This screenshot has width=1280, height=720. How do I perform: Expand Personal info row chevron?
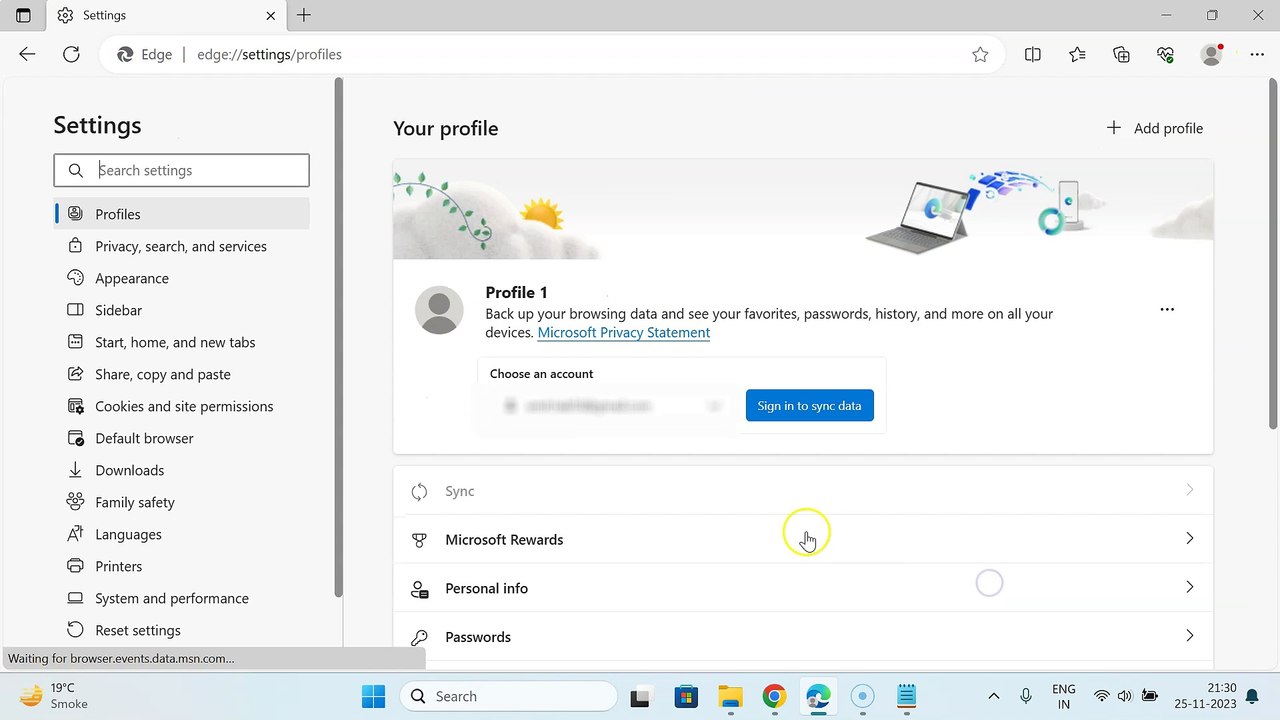click(x=1189, y=587)
